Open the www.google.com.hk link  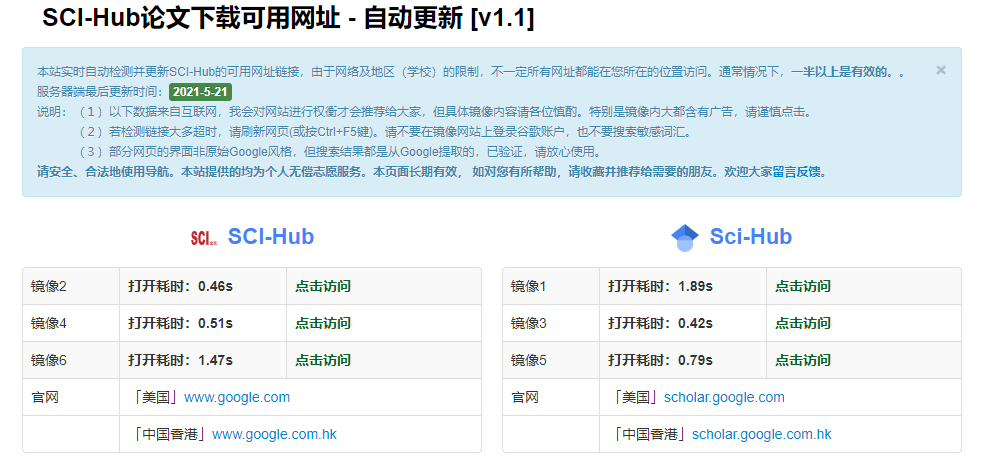(x=275, y=434)
